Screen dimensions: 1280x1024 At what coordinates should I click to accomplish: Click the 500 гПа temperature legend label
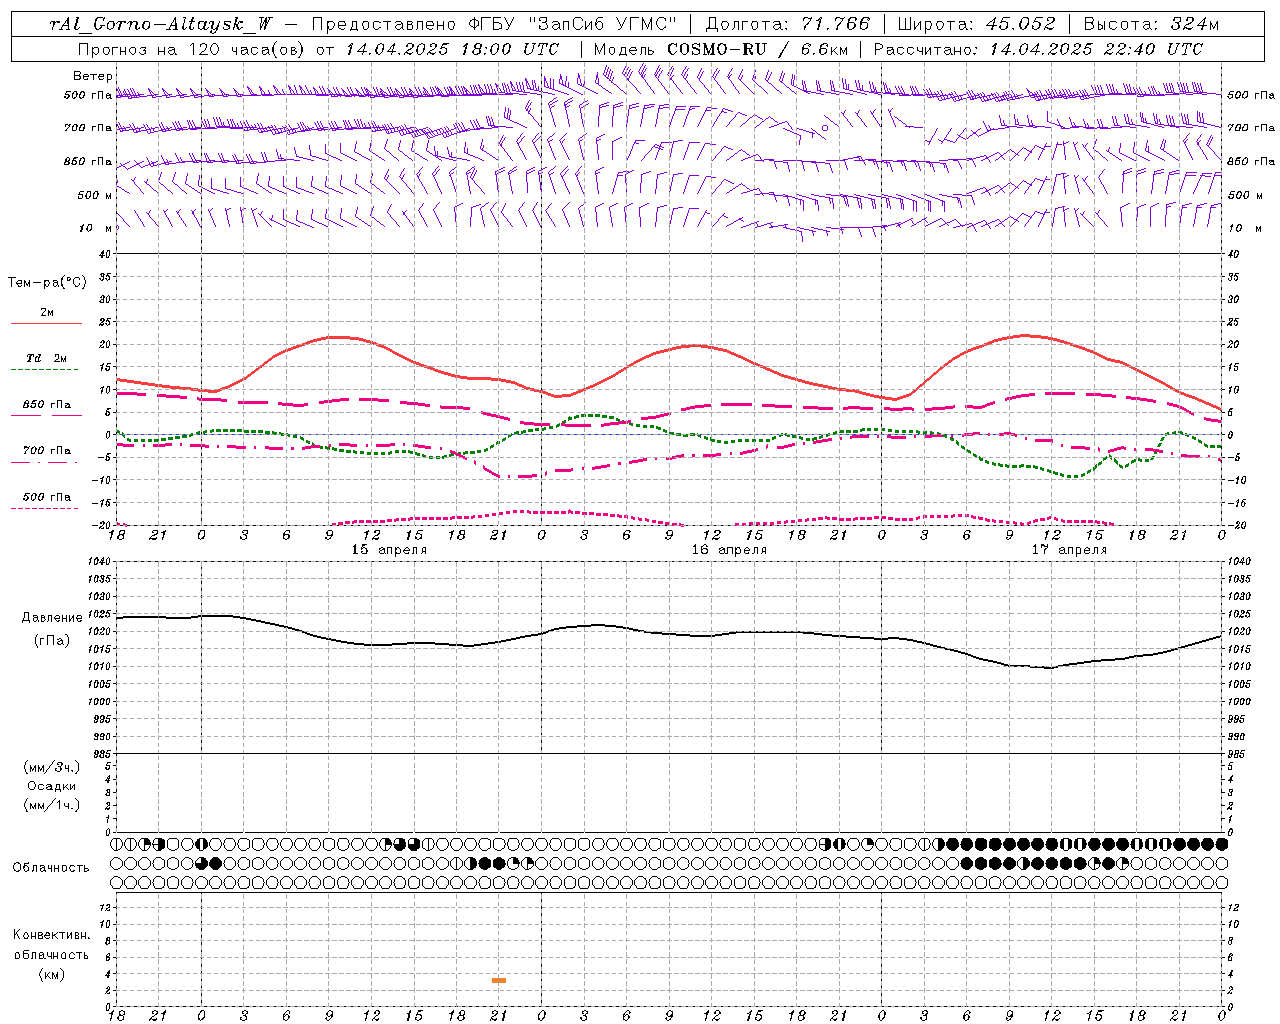(46, 497)
